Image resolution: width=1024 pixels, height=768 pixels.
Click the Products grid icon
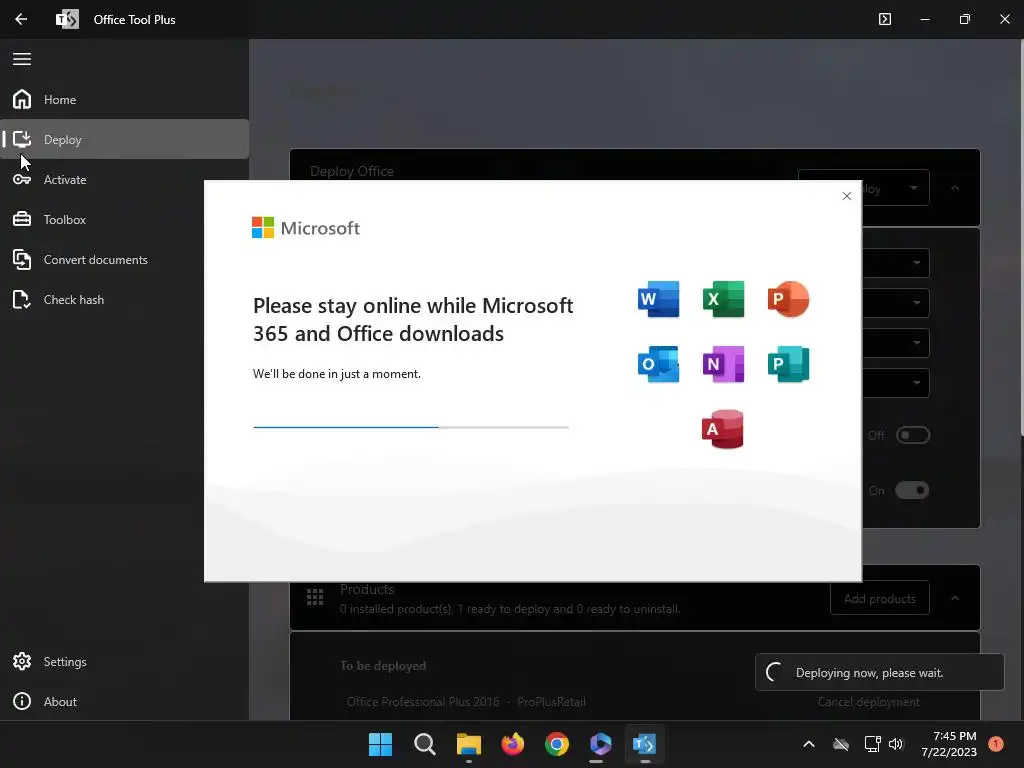coord(315,597)
